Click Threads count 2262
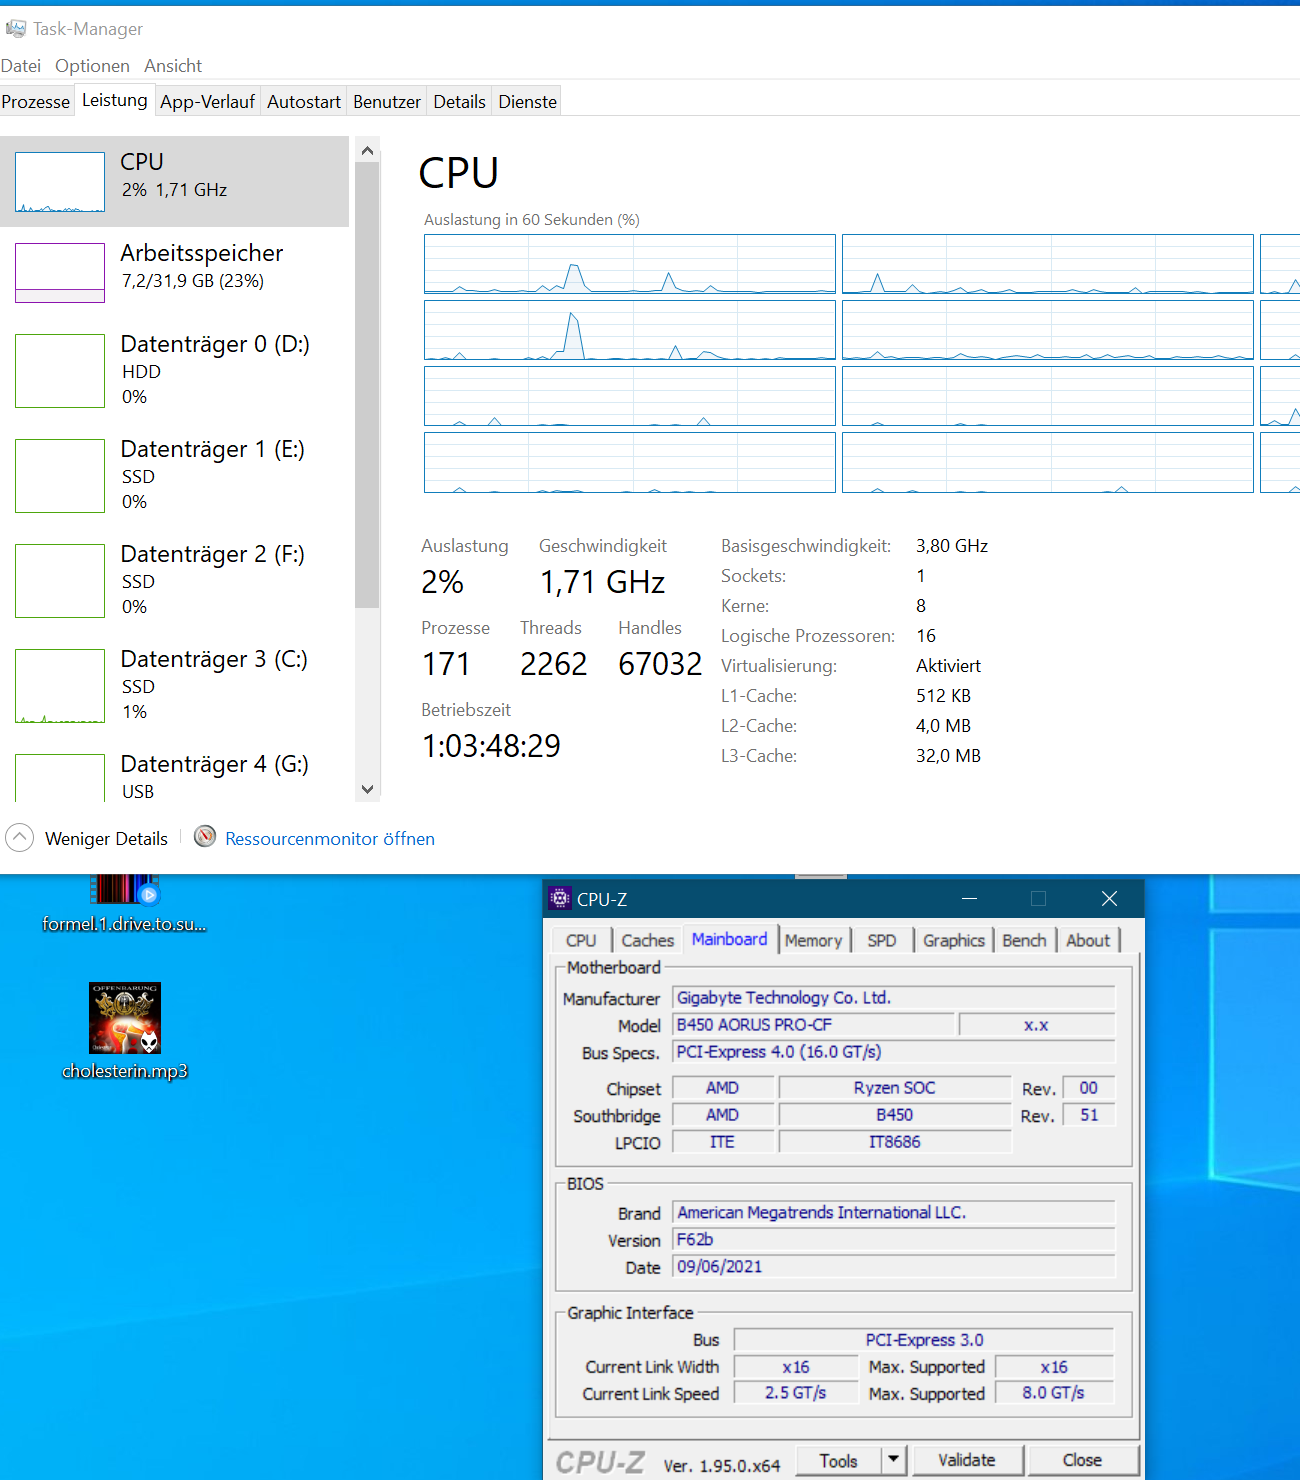Screen dimensions: 1300x1480 click(553, 664)
